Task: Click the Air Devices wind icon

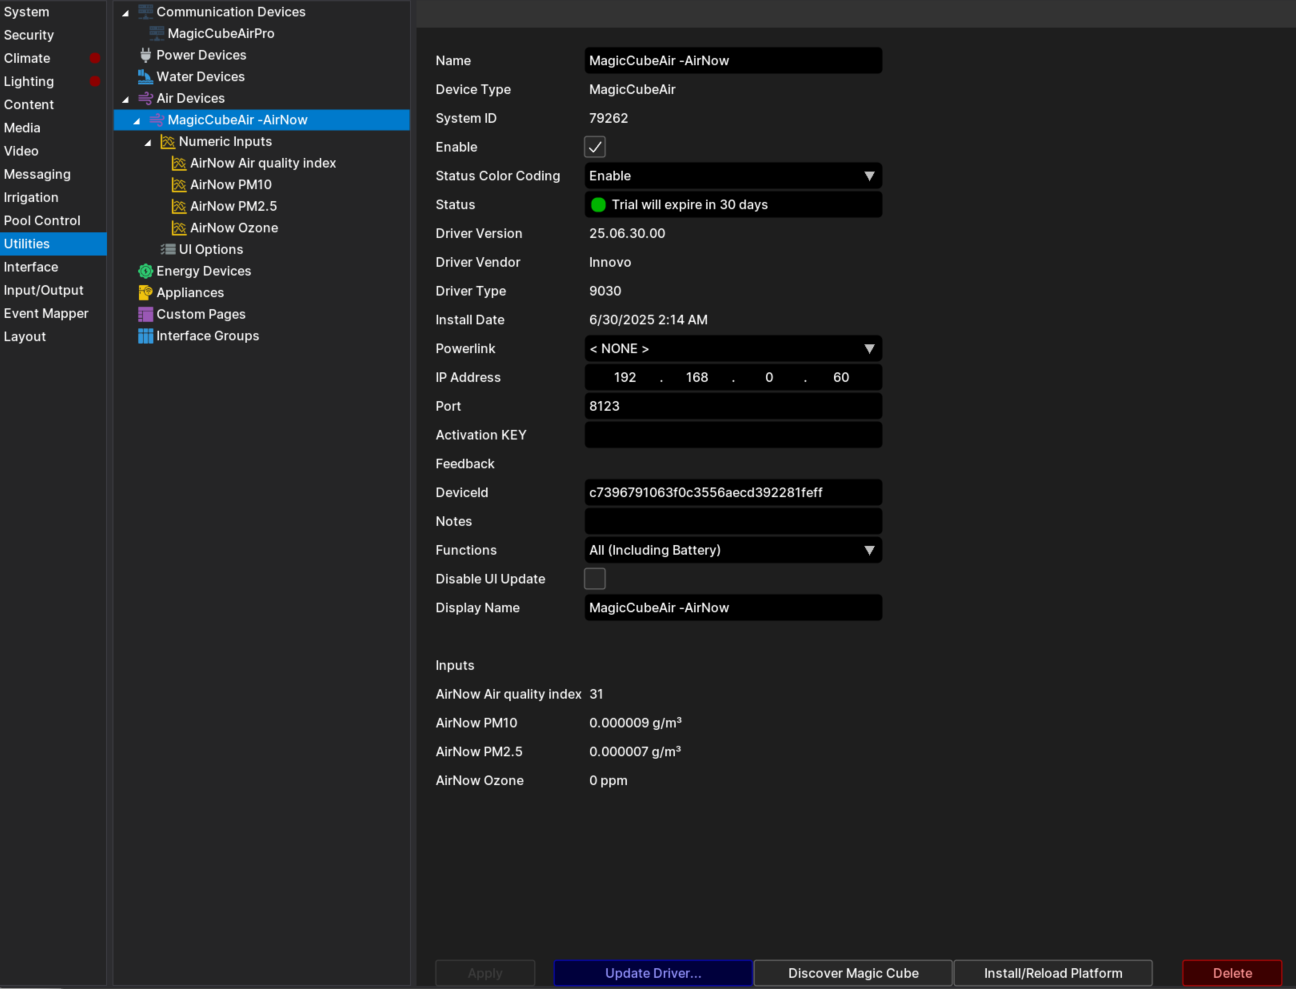Action: coord(145,98)
